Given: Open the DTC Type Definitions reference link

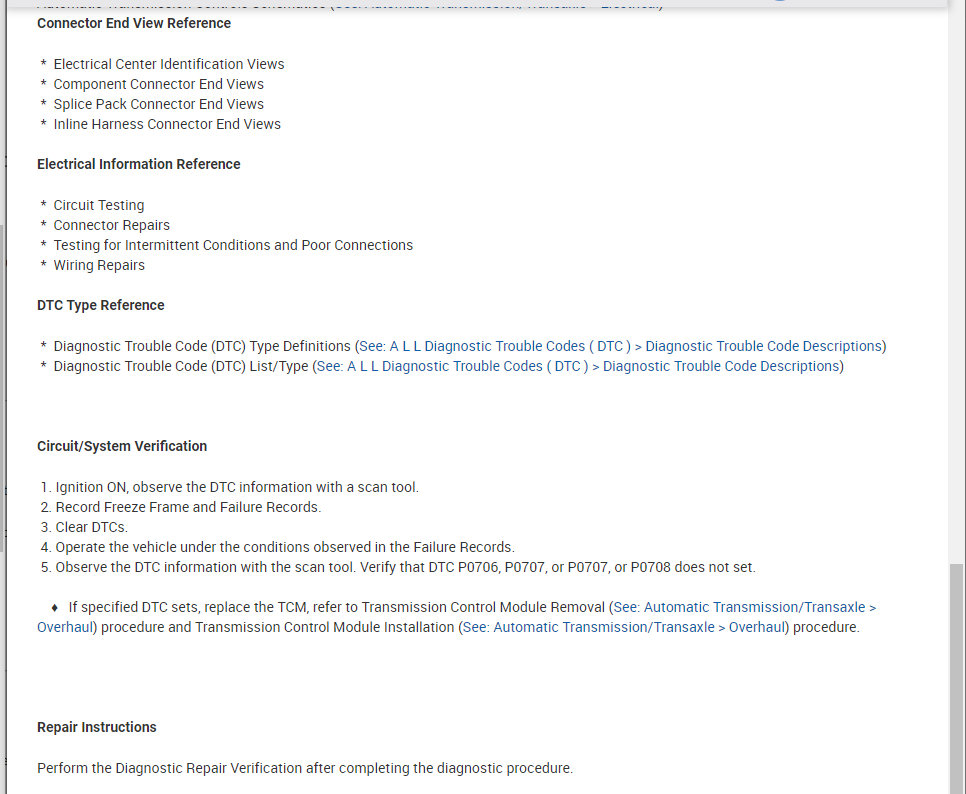Looking at the screenshot, I should [x=620, y=346].
